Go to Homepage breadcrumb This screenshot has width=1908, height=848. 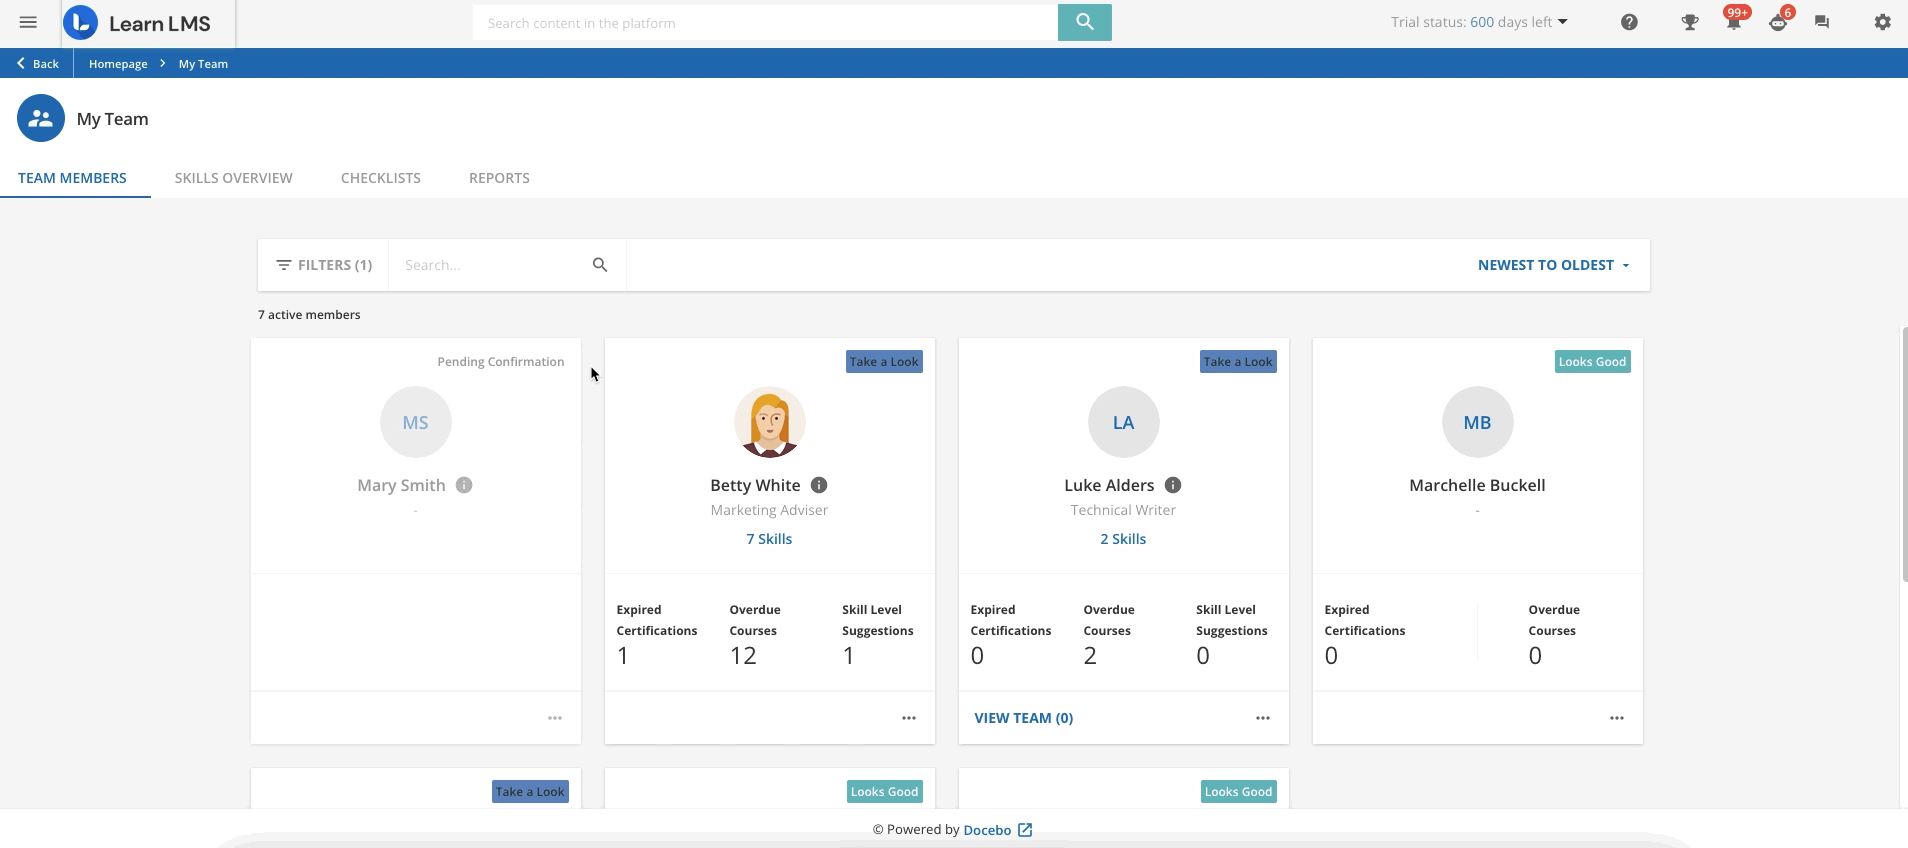pos(118,63)
